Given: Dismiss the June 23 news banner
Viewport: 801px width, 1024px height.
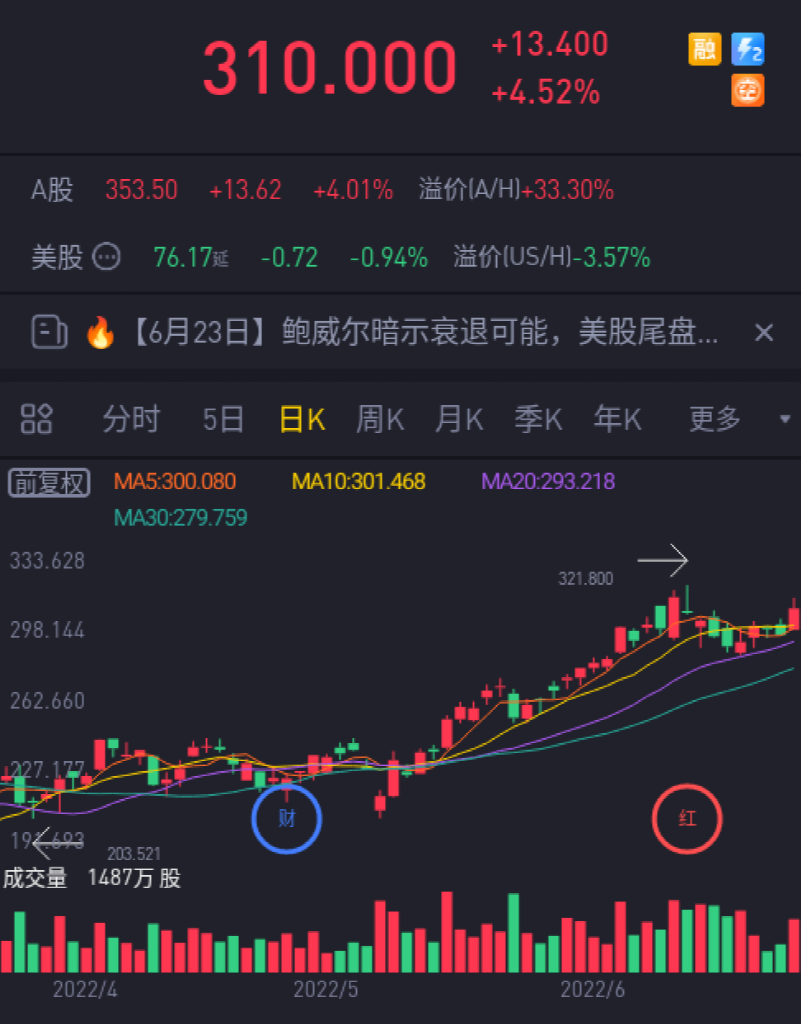Looking at the screenshot, I should pos(764,333).
